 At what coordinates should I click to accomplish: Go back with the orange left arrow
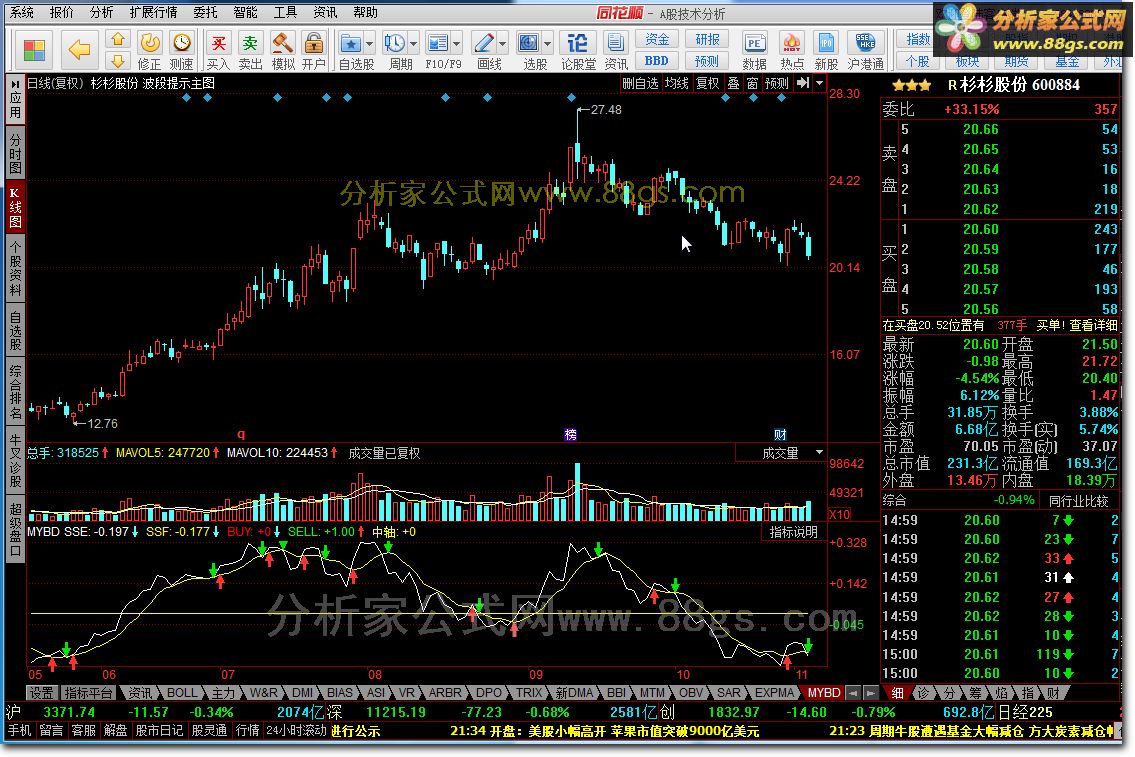click(x=79, y=49)
